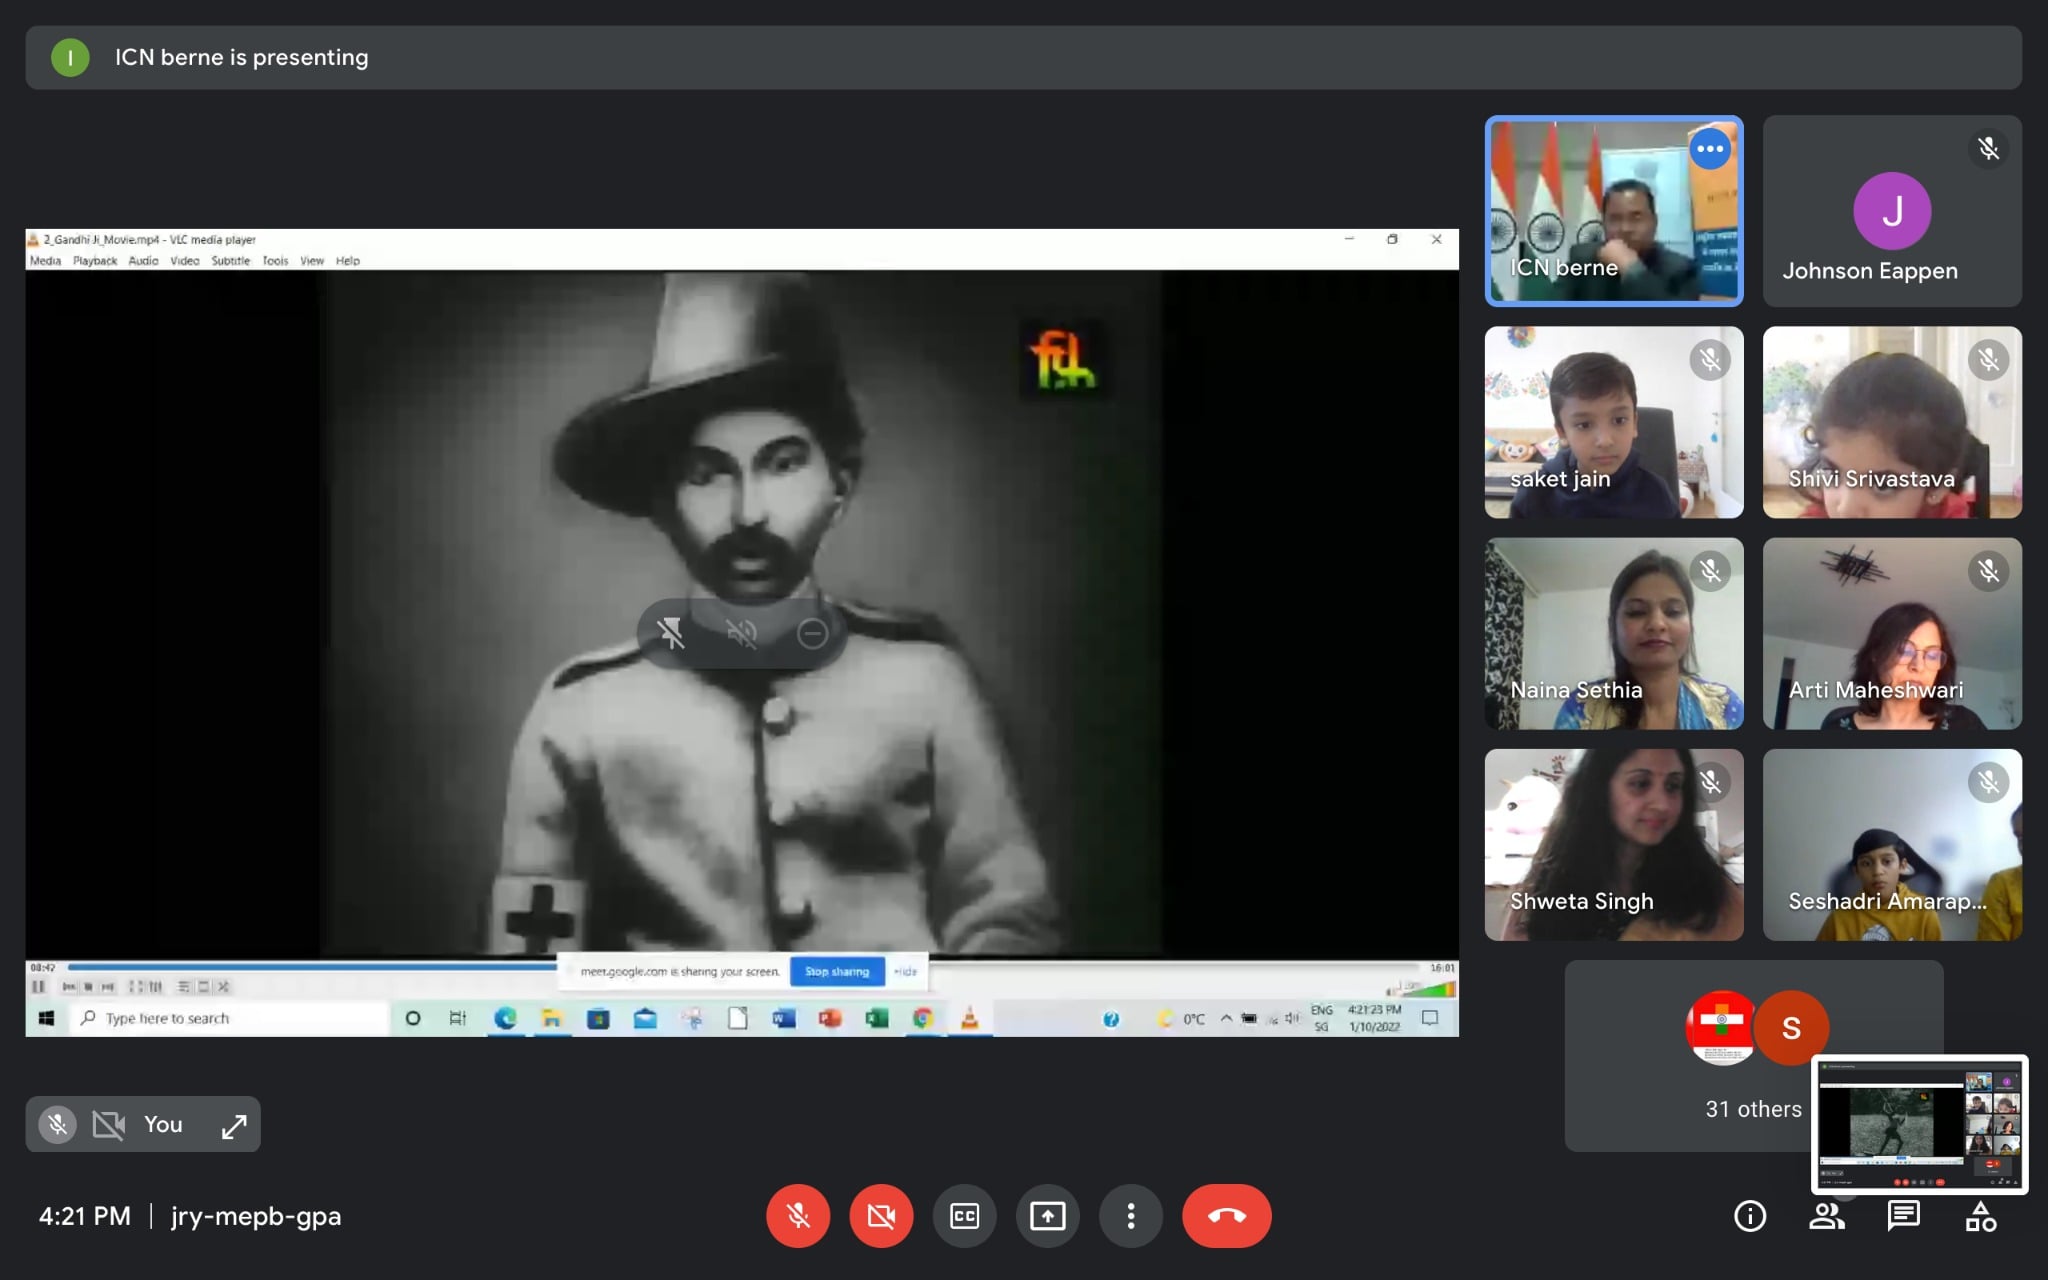Open the Subtitle menu in VLC
The width and height of the screenshot is (2048, 1280).
[x=230, y=261]
